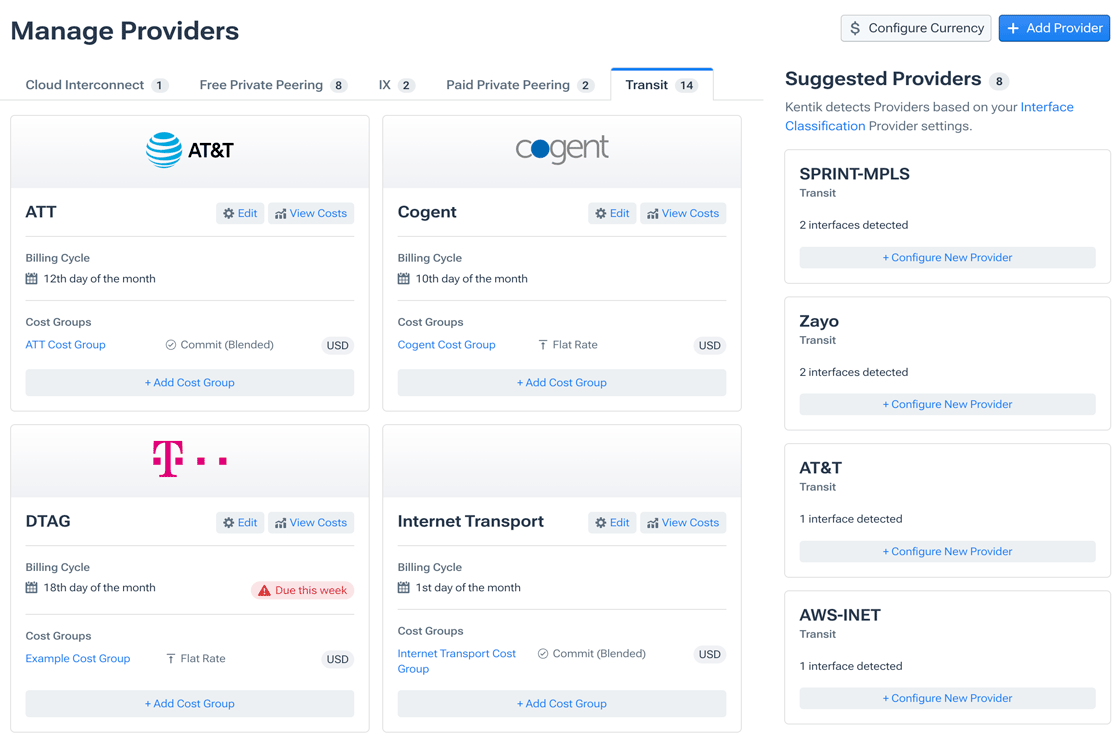This screenshot has width=1120, height=736.
Task: Click the calendar icon under Cogent Billing Cycle
Action: click(x=405, y=278)
